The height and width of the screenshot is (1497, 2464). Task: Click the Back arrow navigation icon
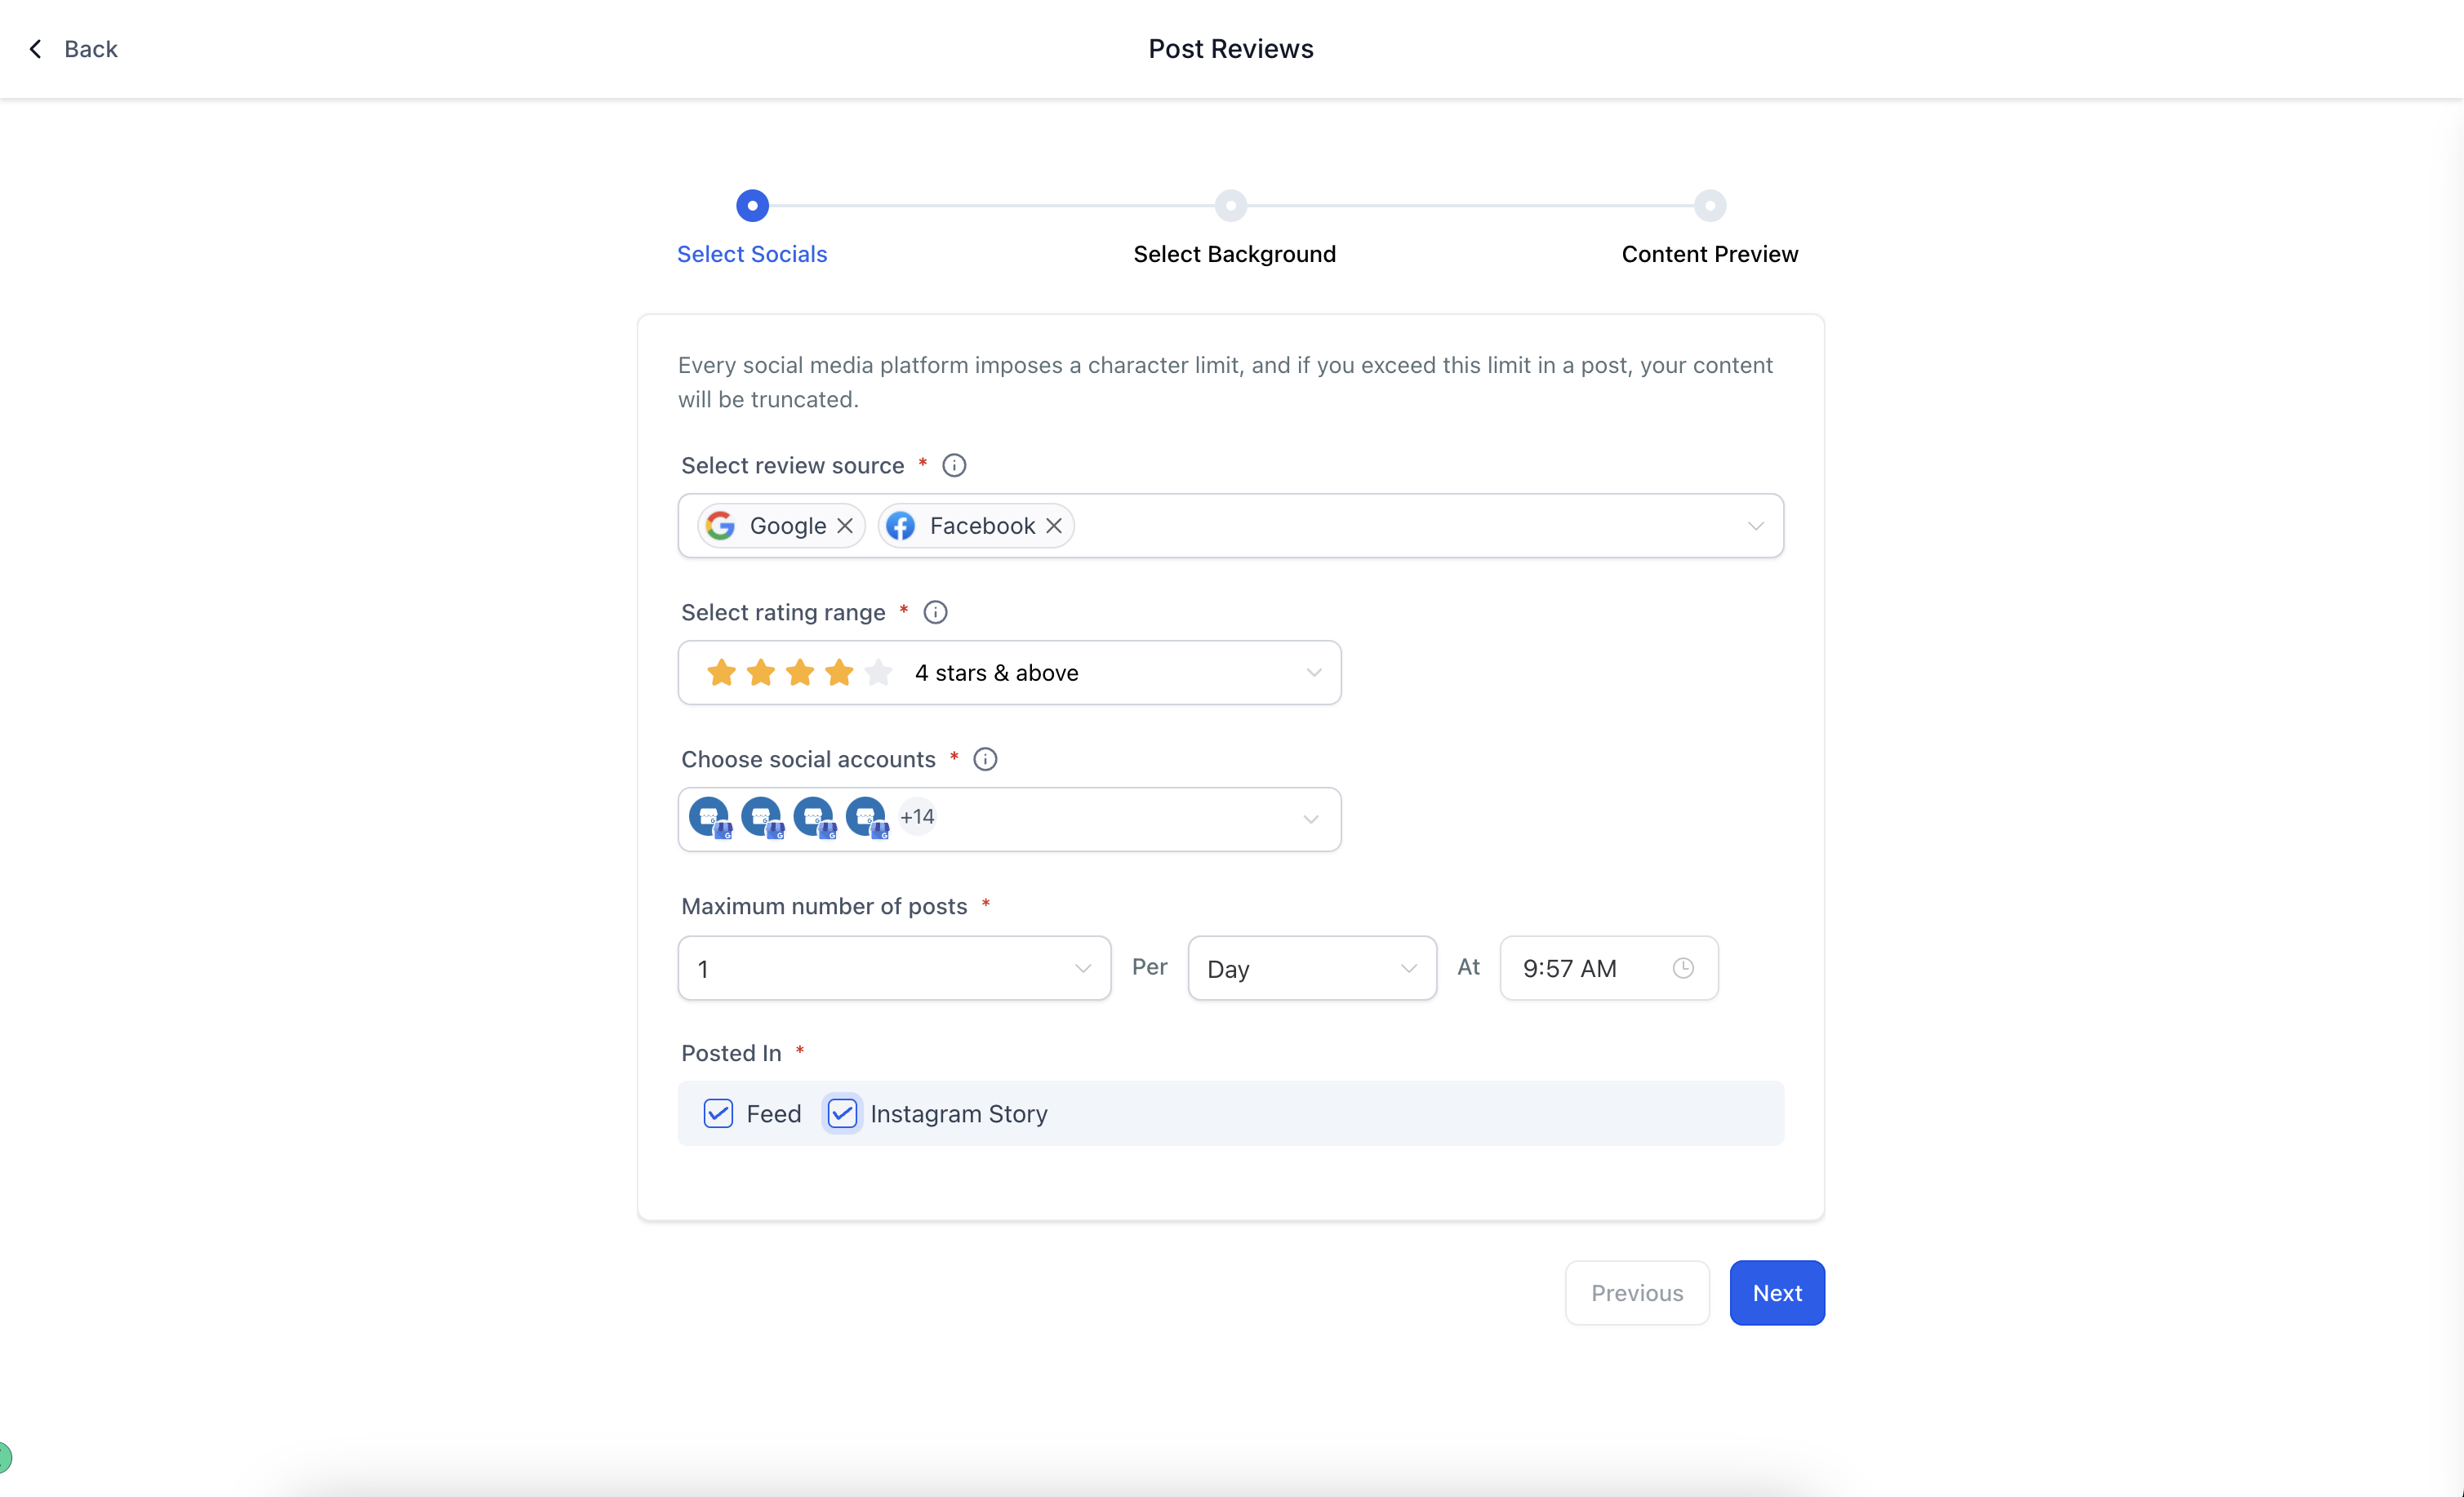point(33,47)
